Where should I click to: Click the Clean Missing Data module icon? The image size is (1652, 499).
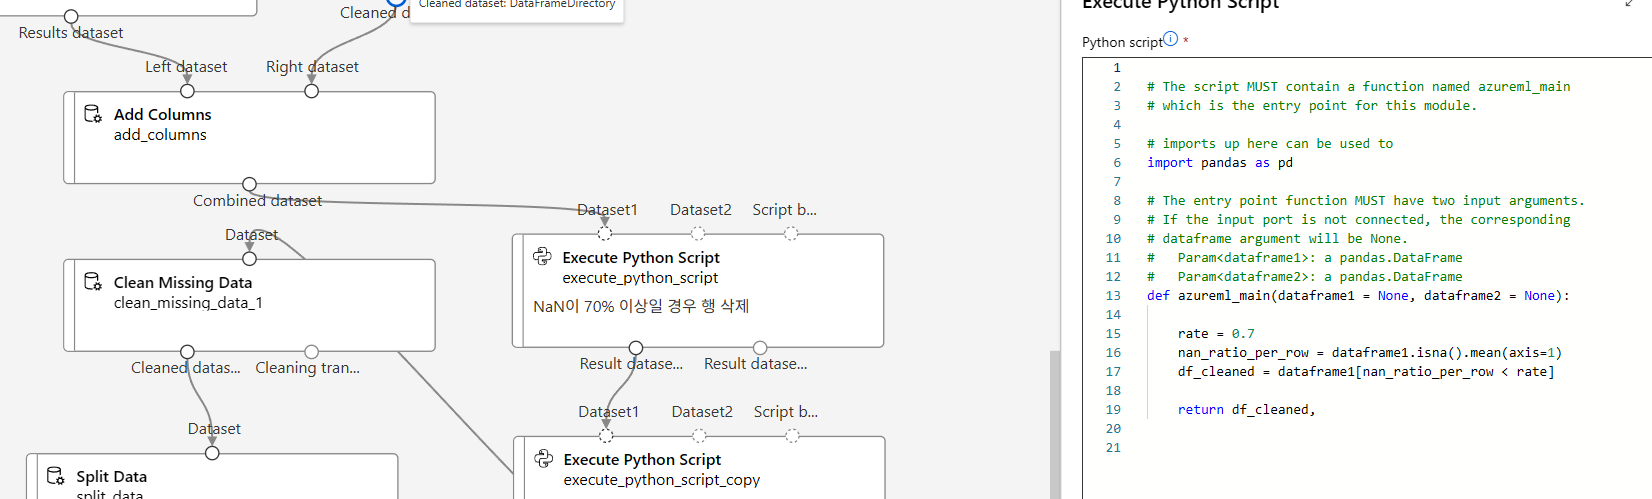pyautogui.click(x=92, y=282)
